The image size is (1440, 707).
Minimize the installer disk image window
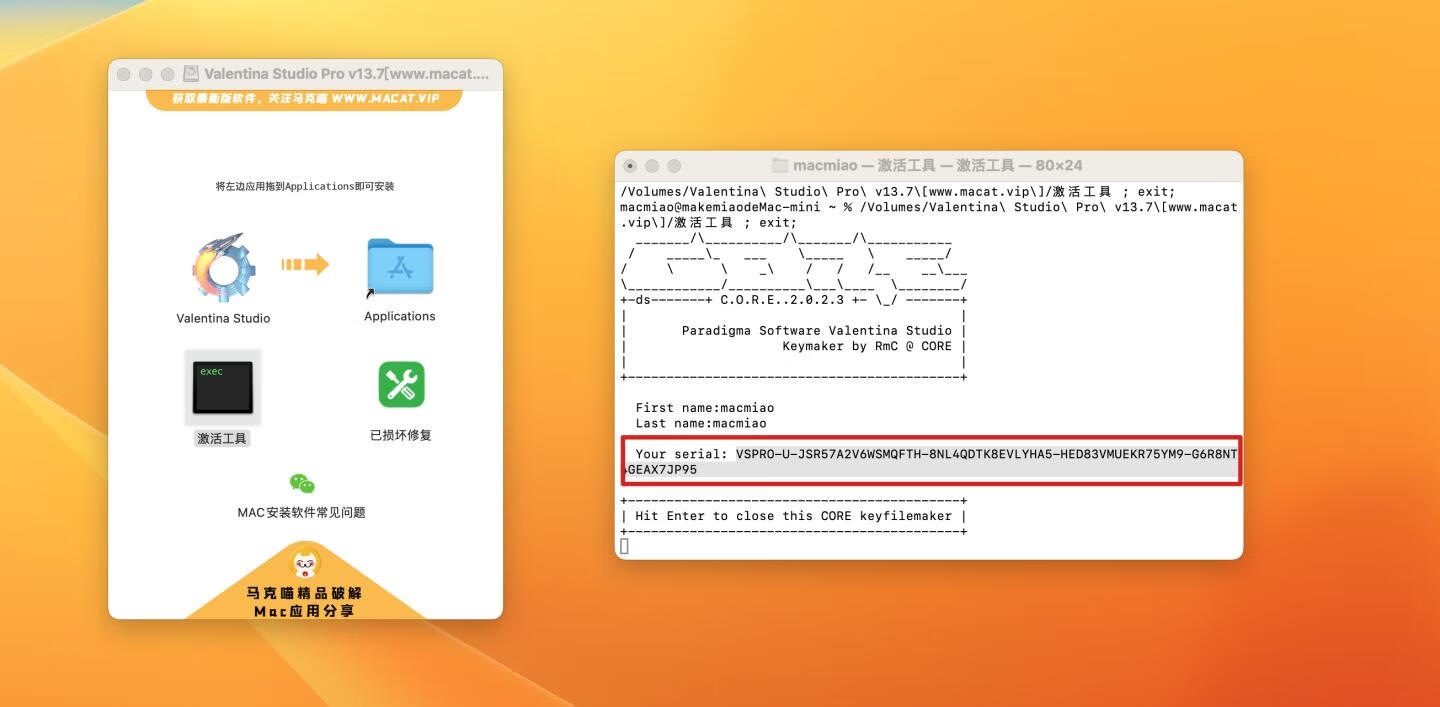[146, 74]
